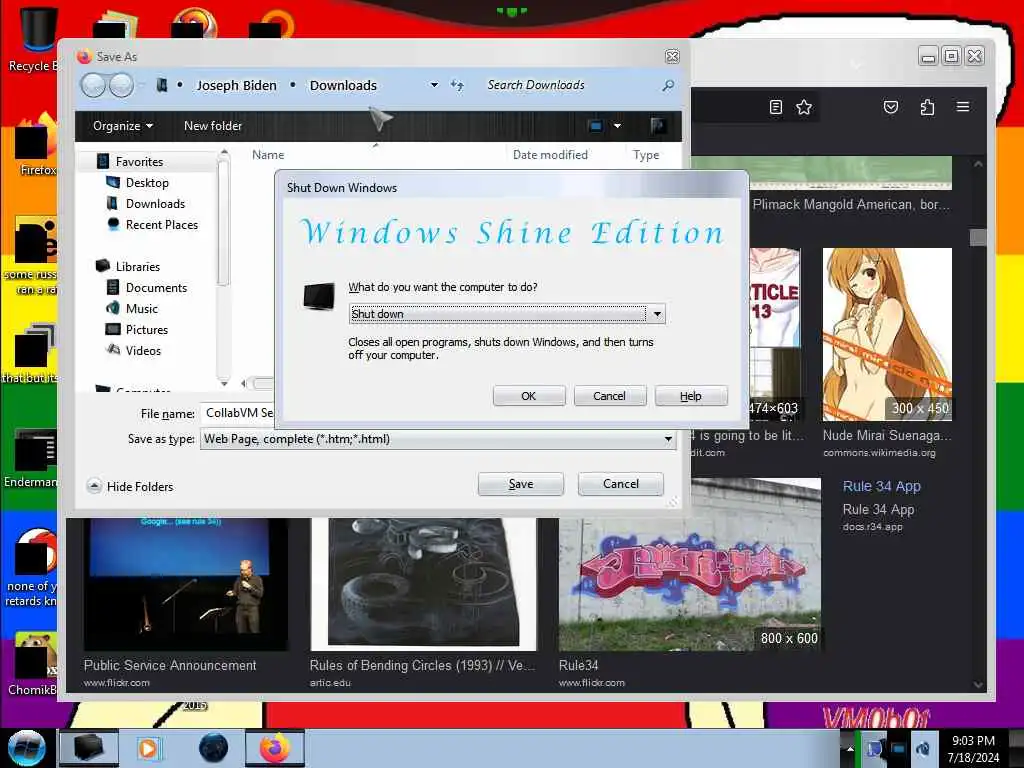This screenshot has width=1024, height=768.
Task: Select the ChomikBox desktop icon
Action: tap(33, 664)
